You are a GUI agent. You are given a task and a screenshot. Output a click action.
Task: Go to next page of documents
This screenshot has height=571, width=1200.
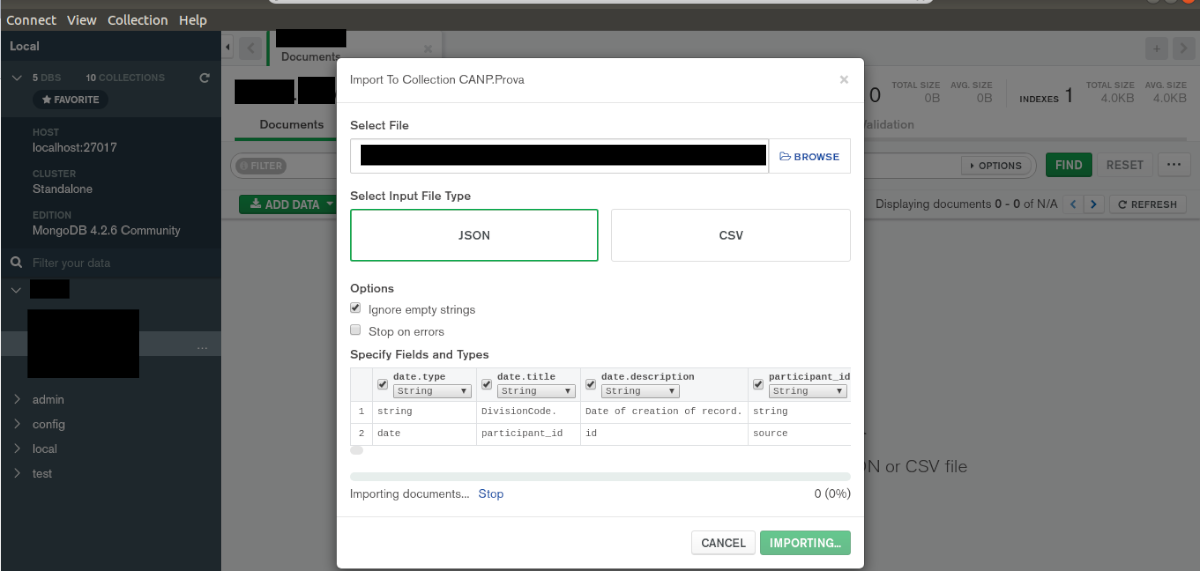point(1094,204)
